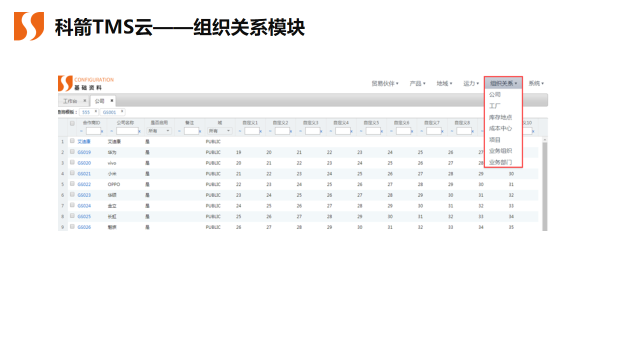
Task: Open filter operator for 备注 column
Action: [179, 131]
